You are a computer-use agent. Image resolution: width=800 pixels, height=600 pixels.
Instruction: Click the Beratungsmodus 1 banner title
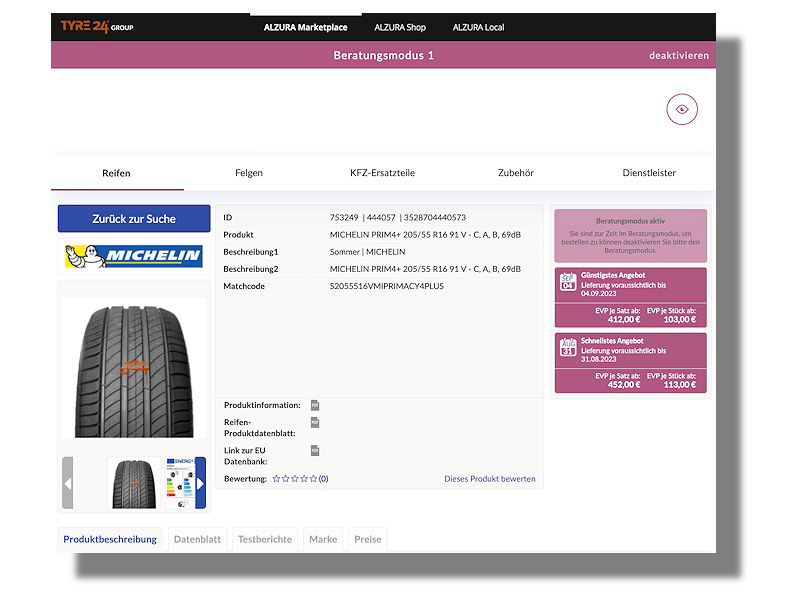pos(384,55)
